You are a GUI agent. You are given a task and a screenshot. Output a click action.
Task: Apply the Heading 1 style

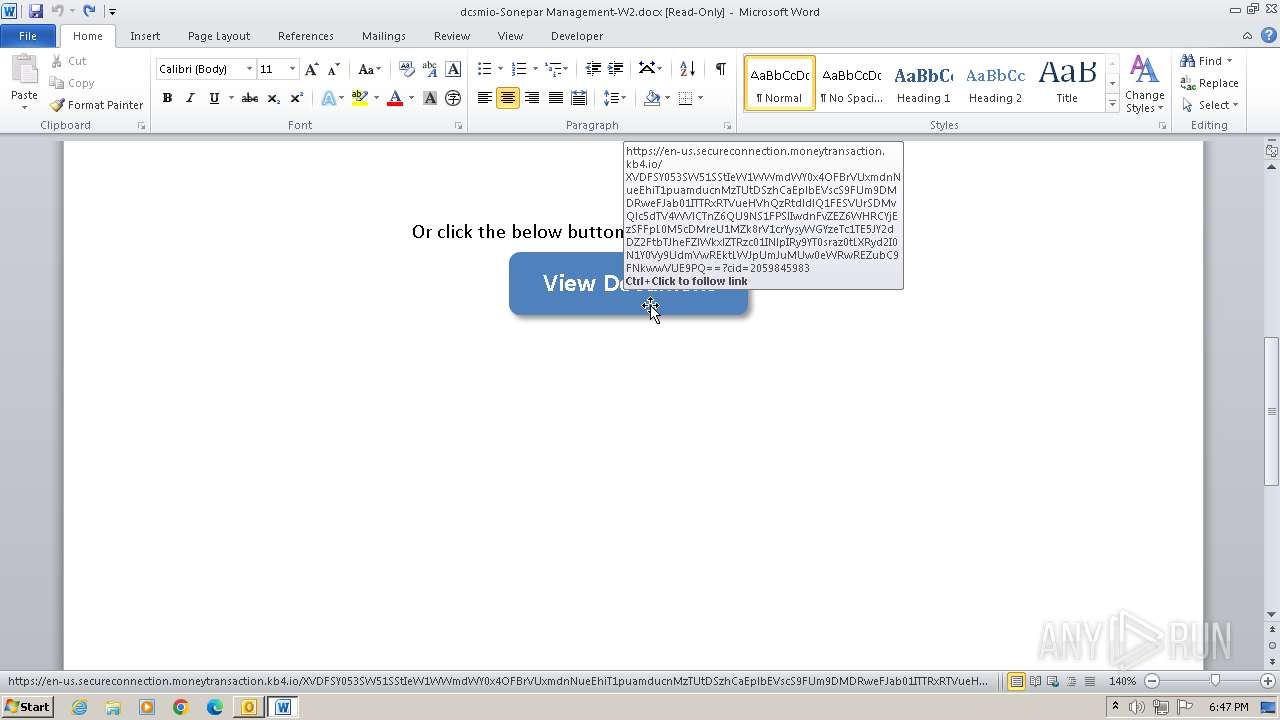click(923, 83)
